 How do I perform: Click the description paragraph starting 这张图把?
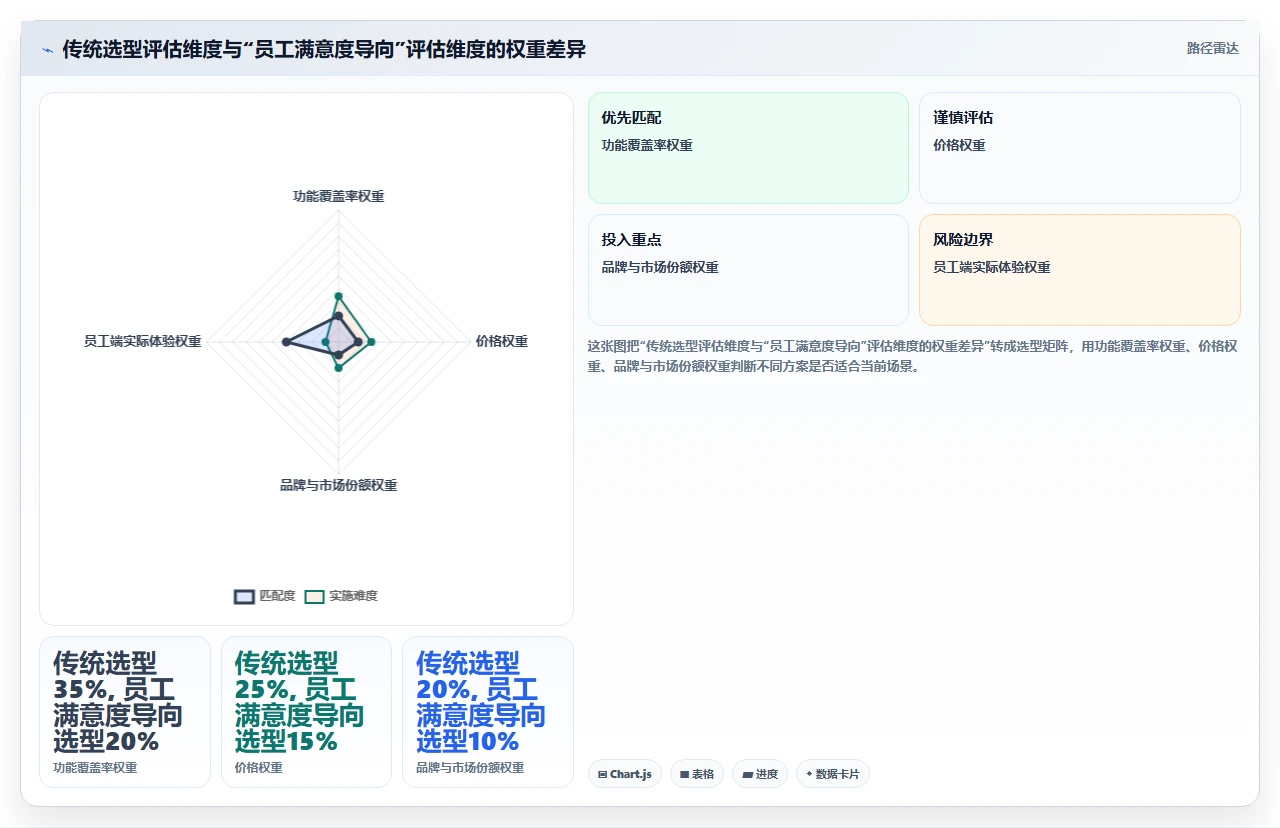click(913, 356)
